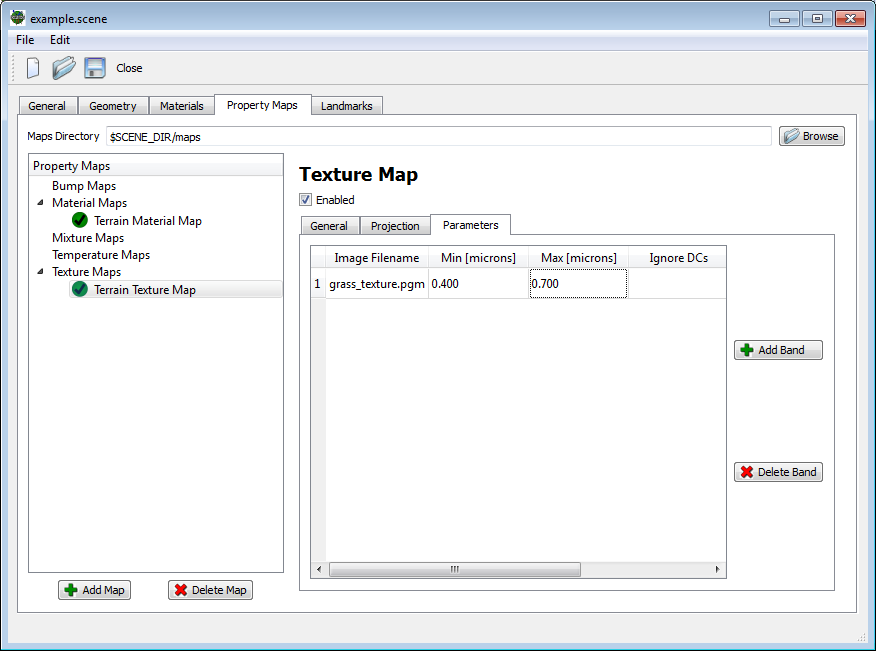The height and width of the screenshot is (651, 876).
Task: Open the File menu
Action: [25, 40]
